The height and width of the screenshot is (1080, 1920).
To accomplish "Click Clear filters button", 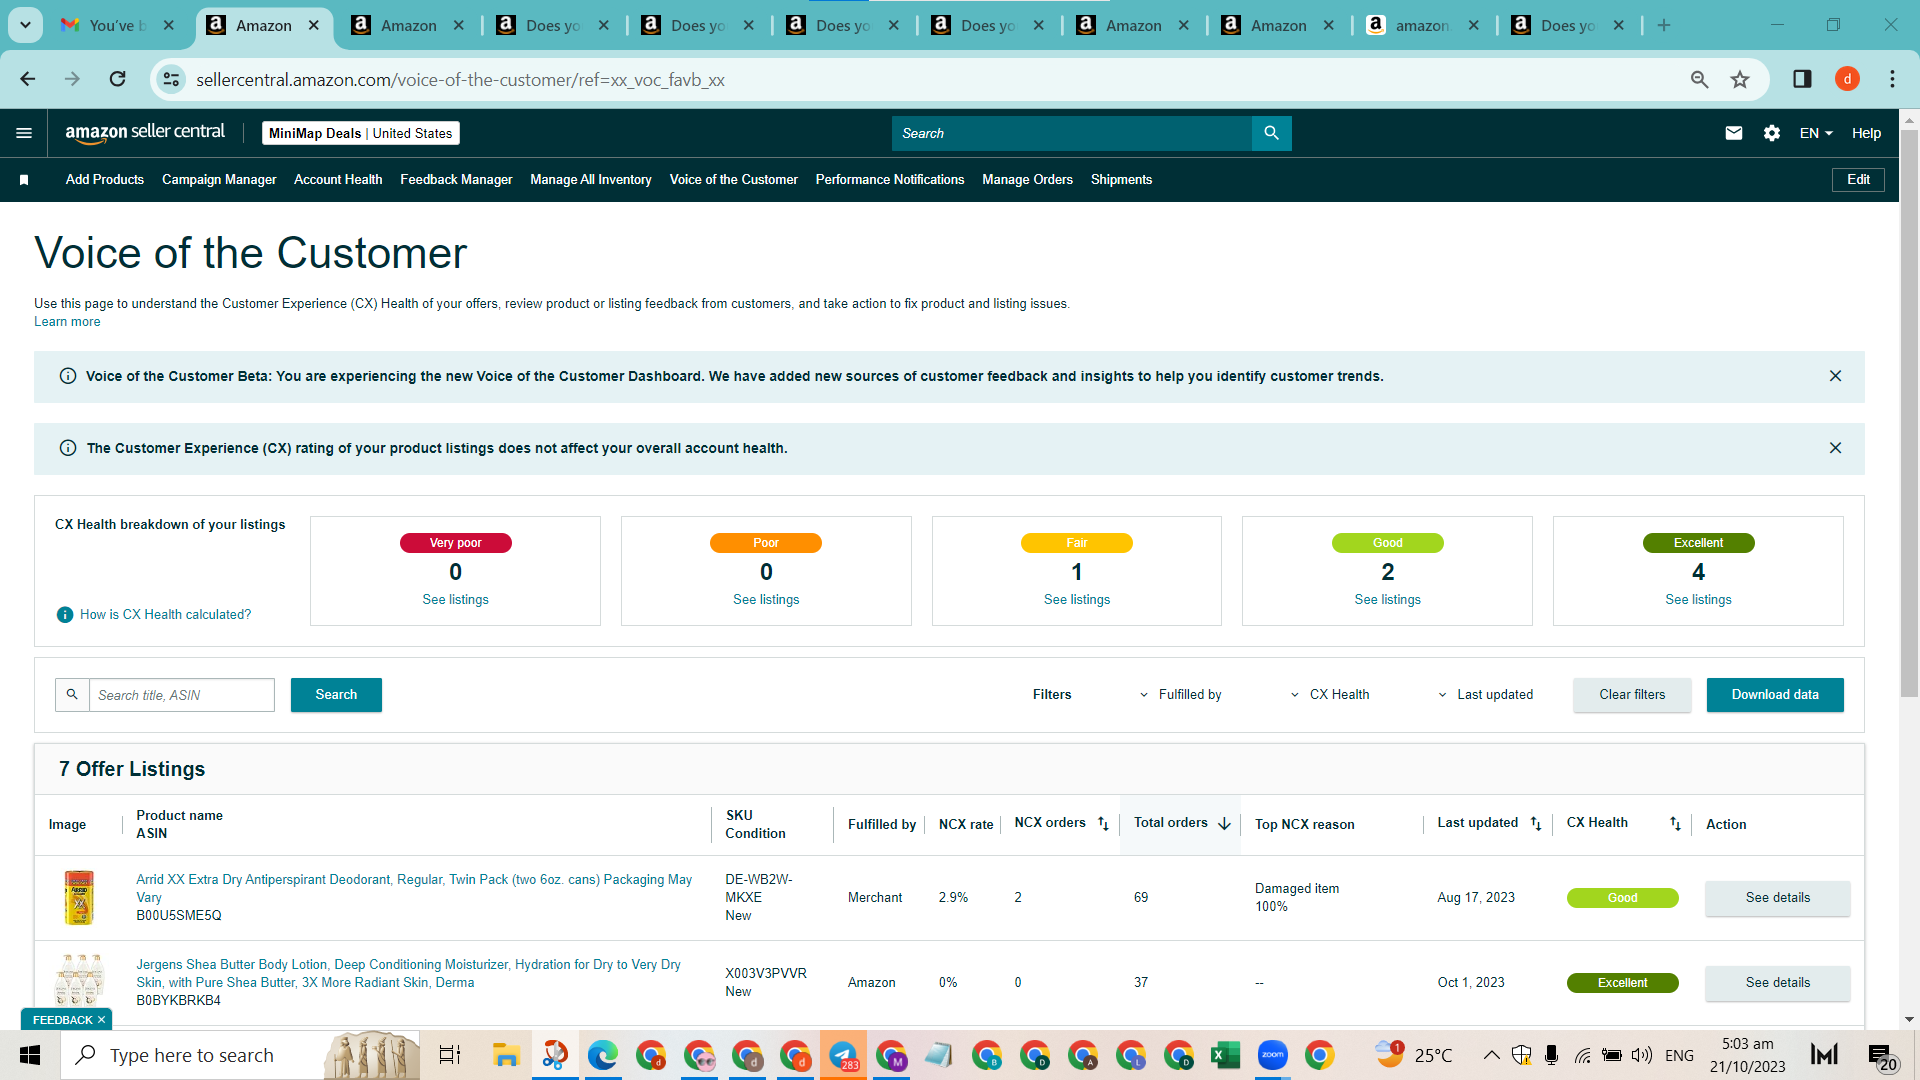I will 1632,694.
